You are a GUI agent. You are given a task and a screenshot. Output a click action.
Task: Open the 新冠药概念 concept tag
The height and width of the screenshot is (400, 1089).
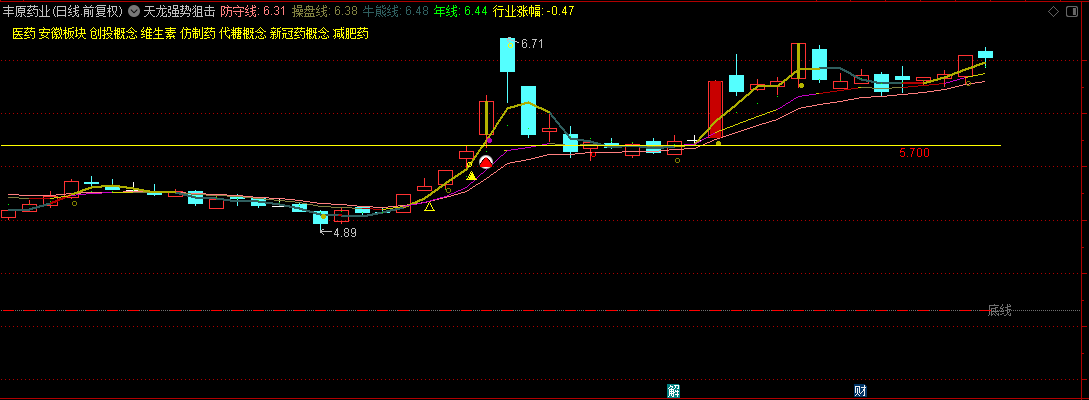pos(299,33)
